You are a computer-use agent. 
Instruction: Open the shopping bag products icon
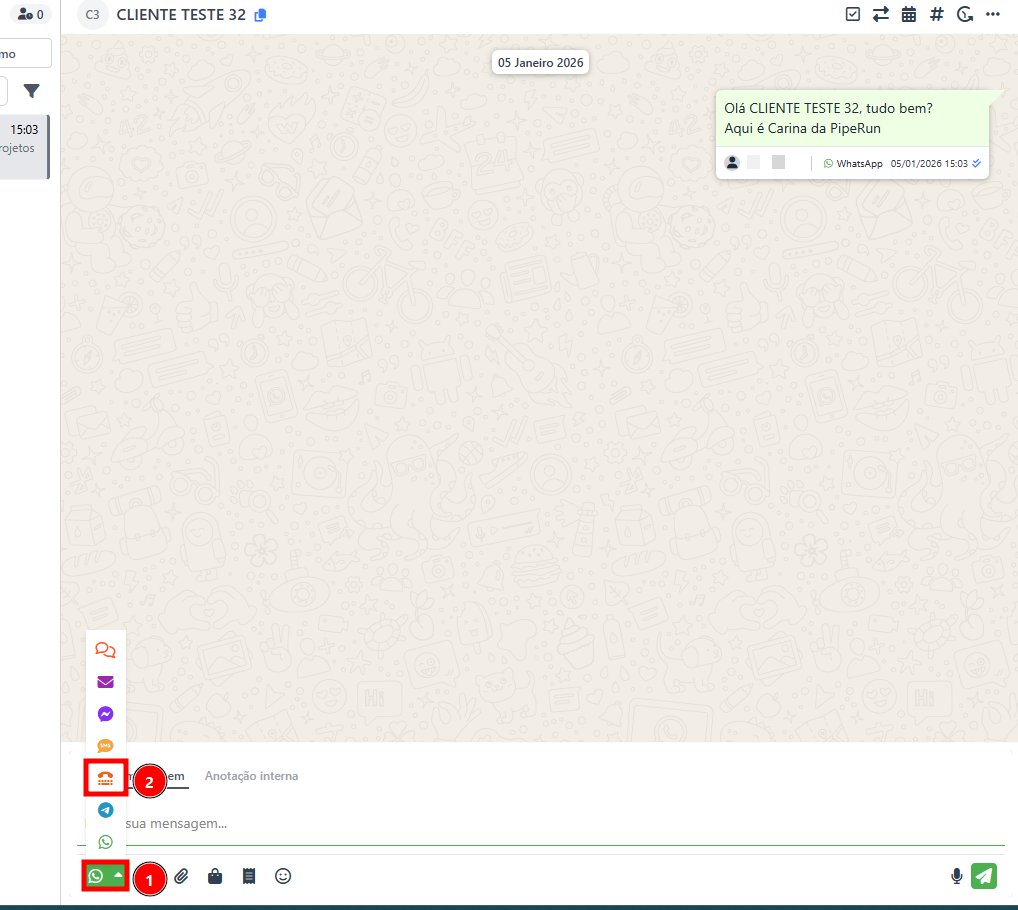pos(215,877)
